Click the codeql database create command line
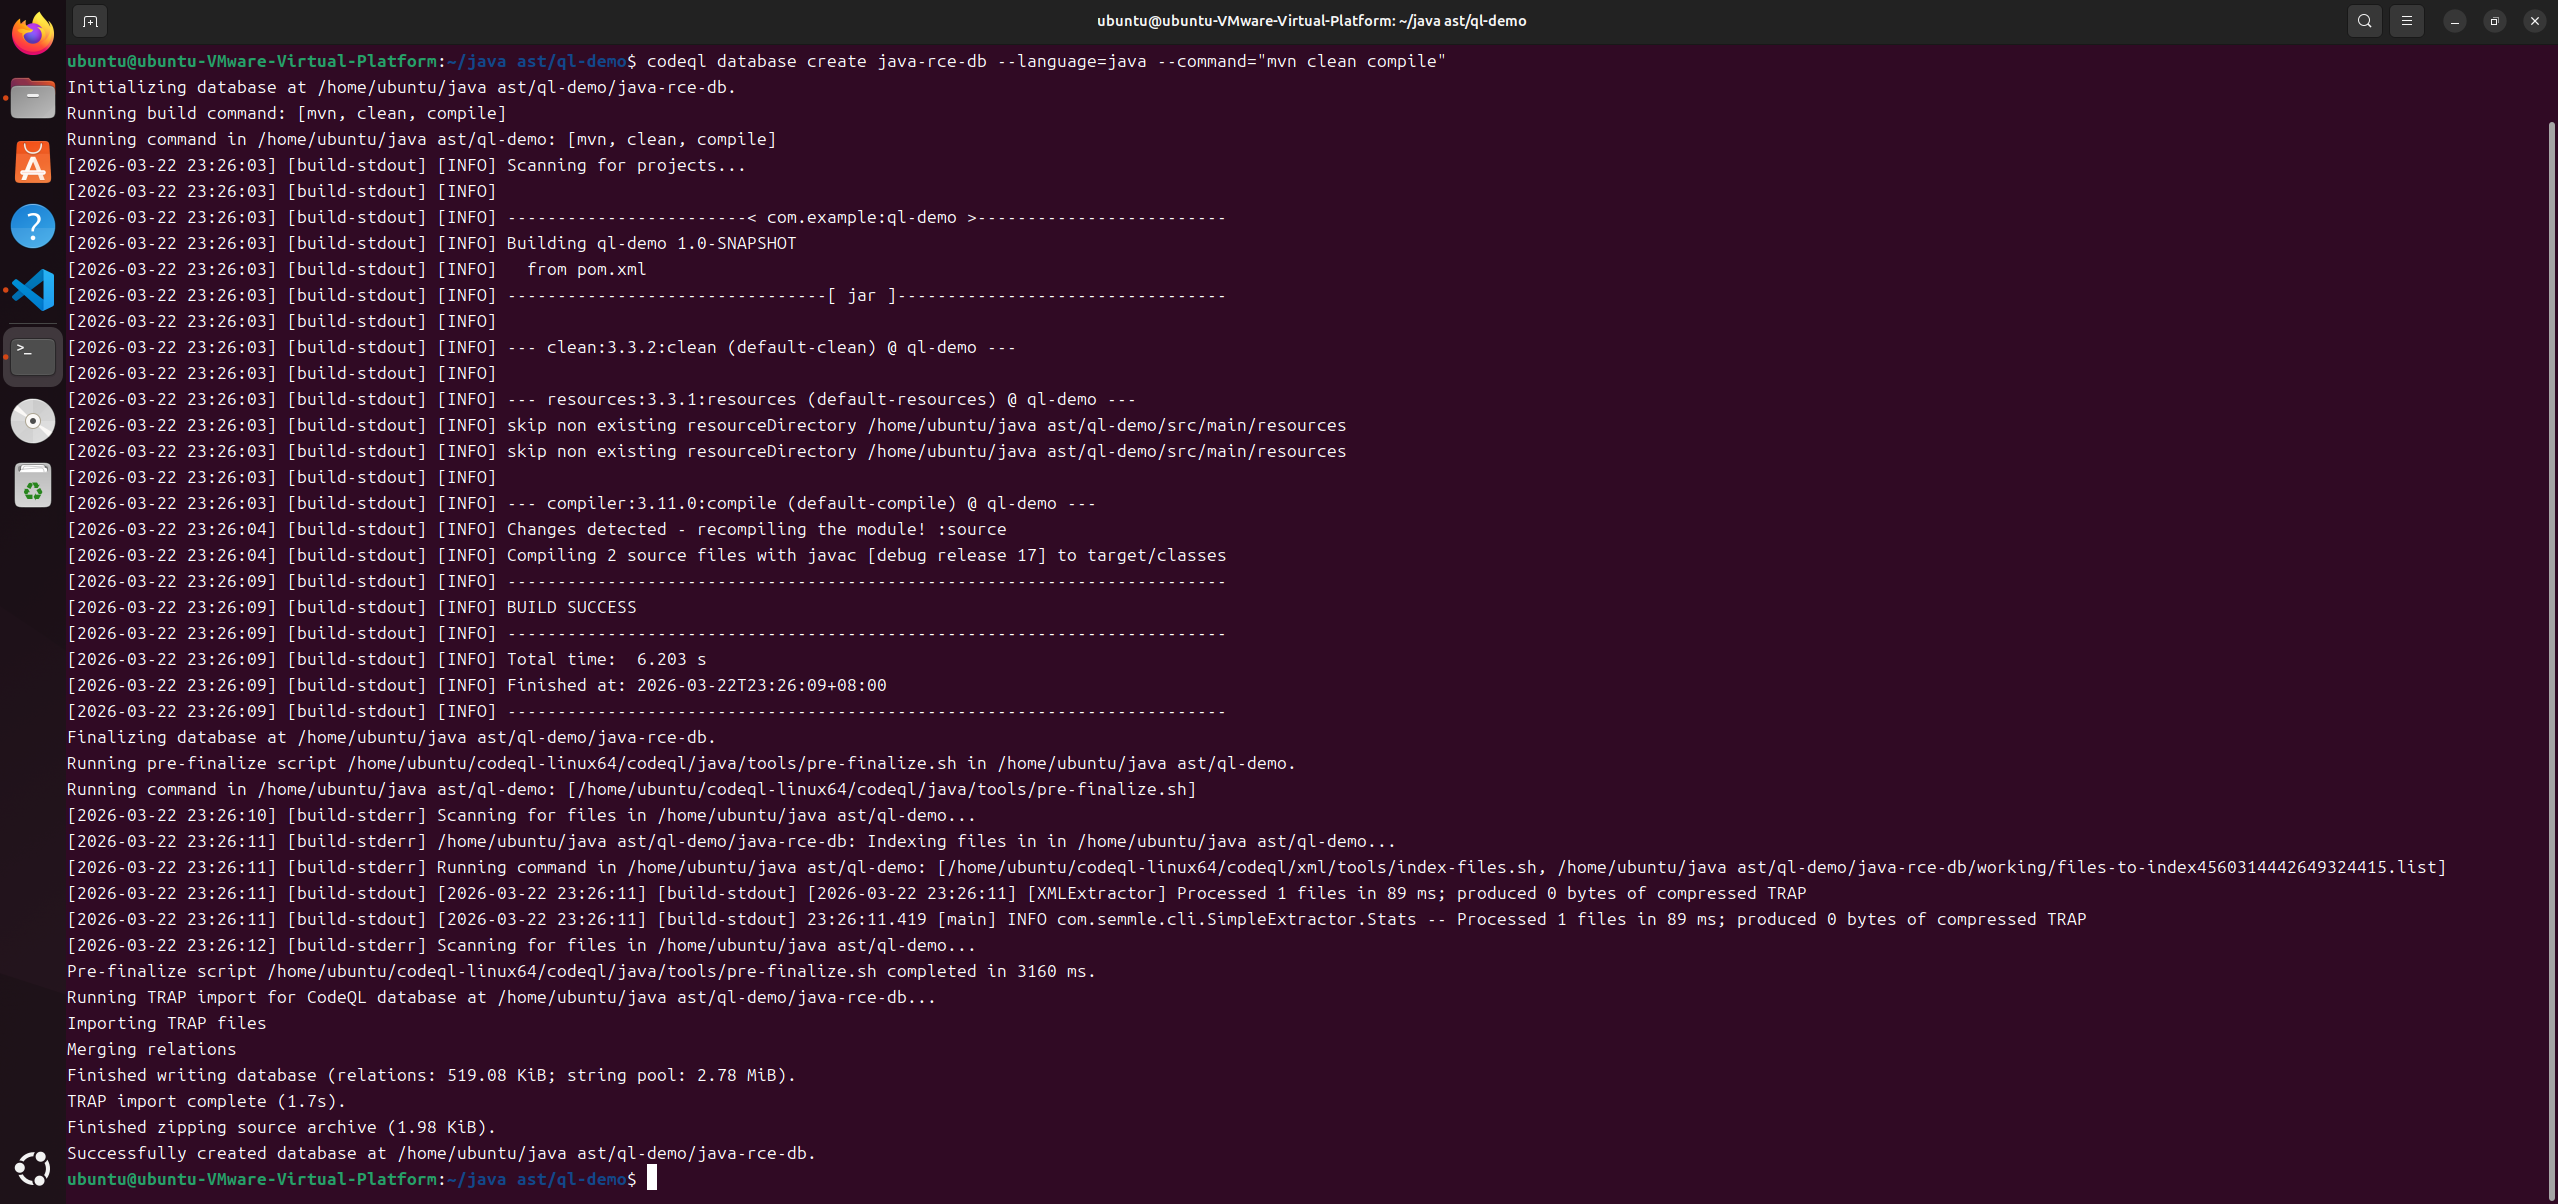Viewport: 2558px width, 1204px height. point(1045,62)
